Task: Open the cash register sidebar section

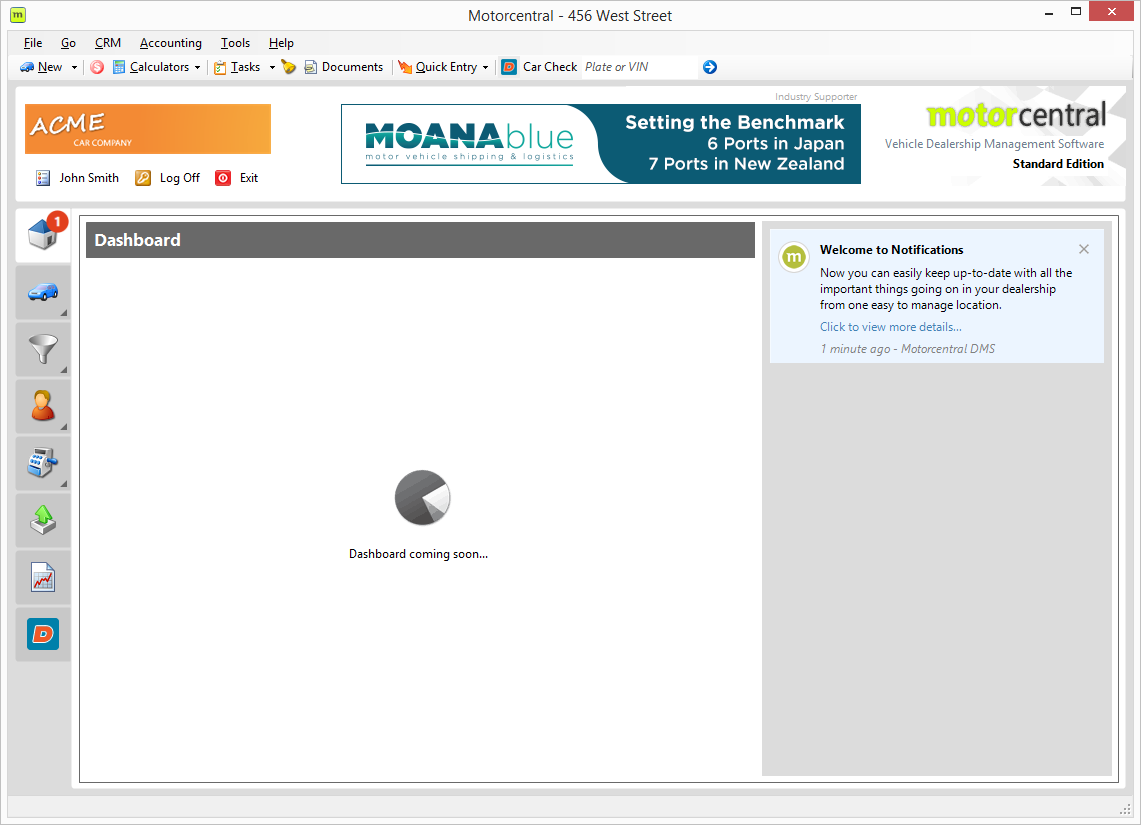Action: 43,463
